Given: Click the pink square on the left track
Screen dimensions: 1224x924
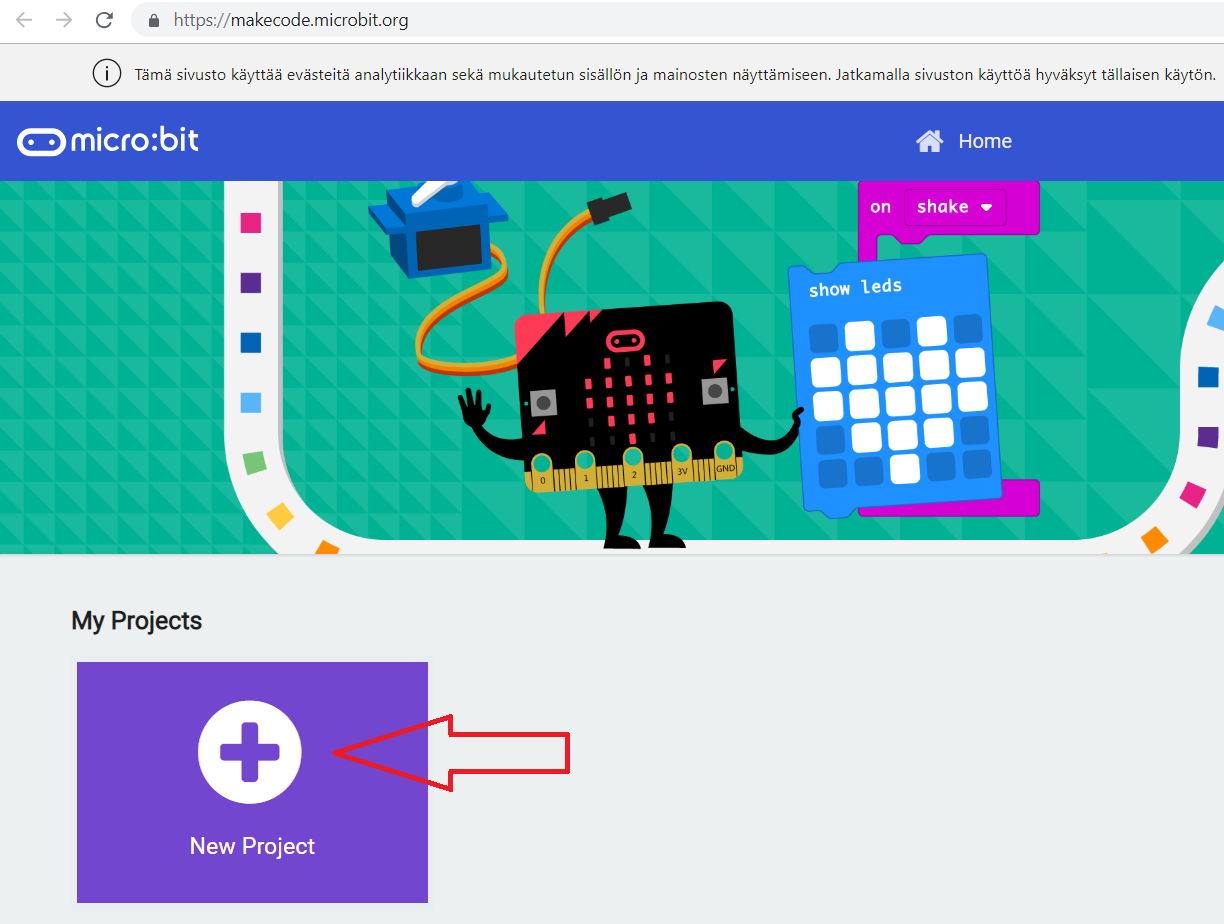Looking at the screenshot, I should (x=251, y=223).
